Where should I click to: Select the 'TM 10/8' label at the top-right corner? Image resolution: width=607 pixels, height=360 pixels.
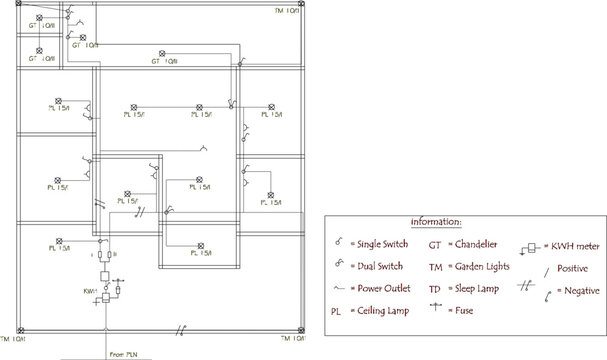pos(287,11)
